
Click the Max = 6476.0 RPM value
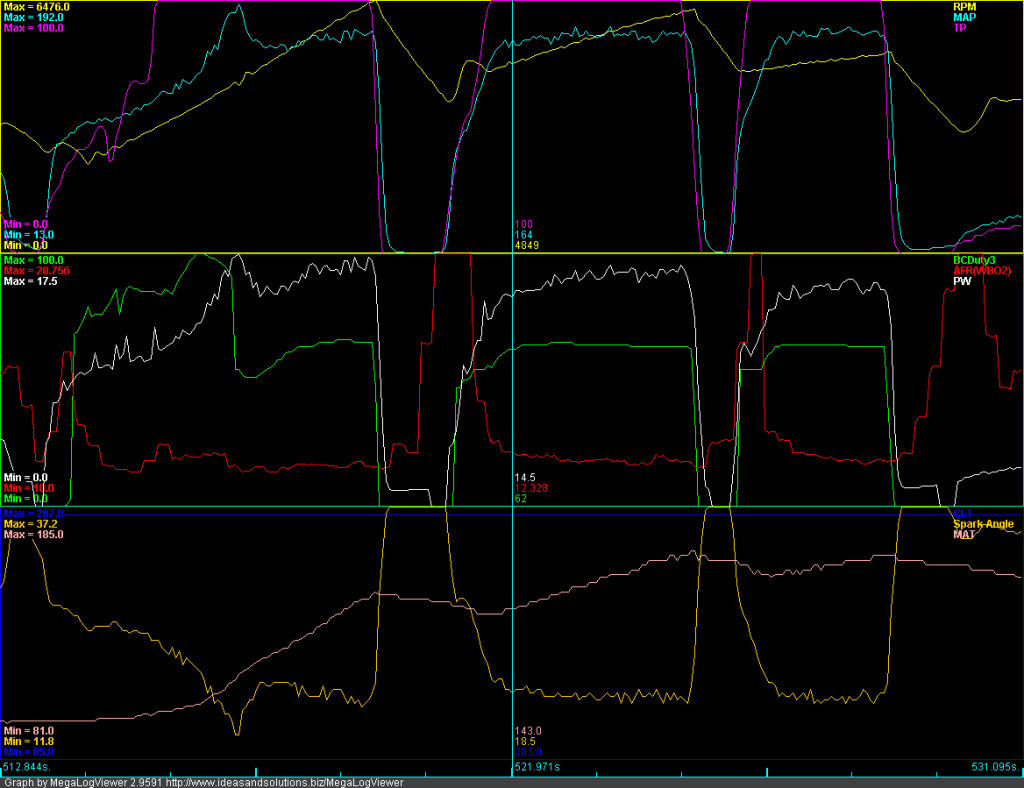[37, 7]
